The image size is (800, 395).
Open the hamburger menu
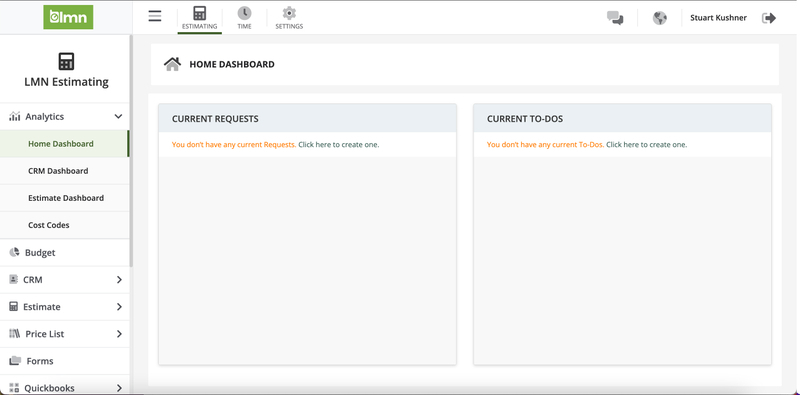tap(155, 16)
